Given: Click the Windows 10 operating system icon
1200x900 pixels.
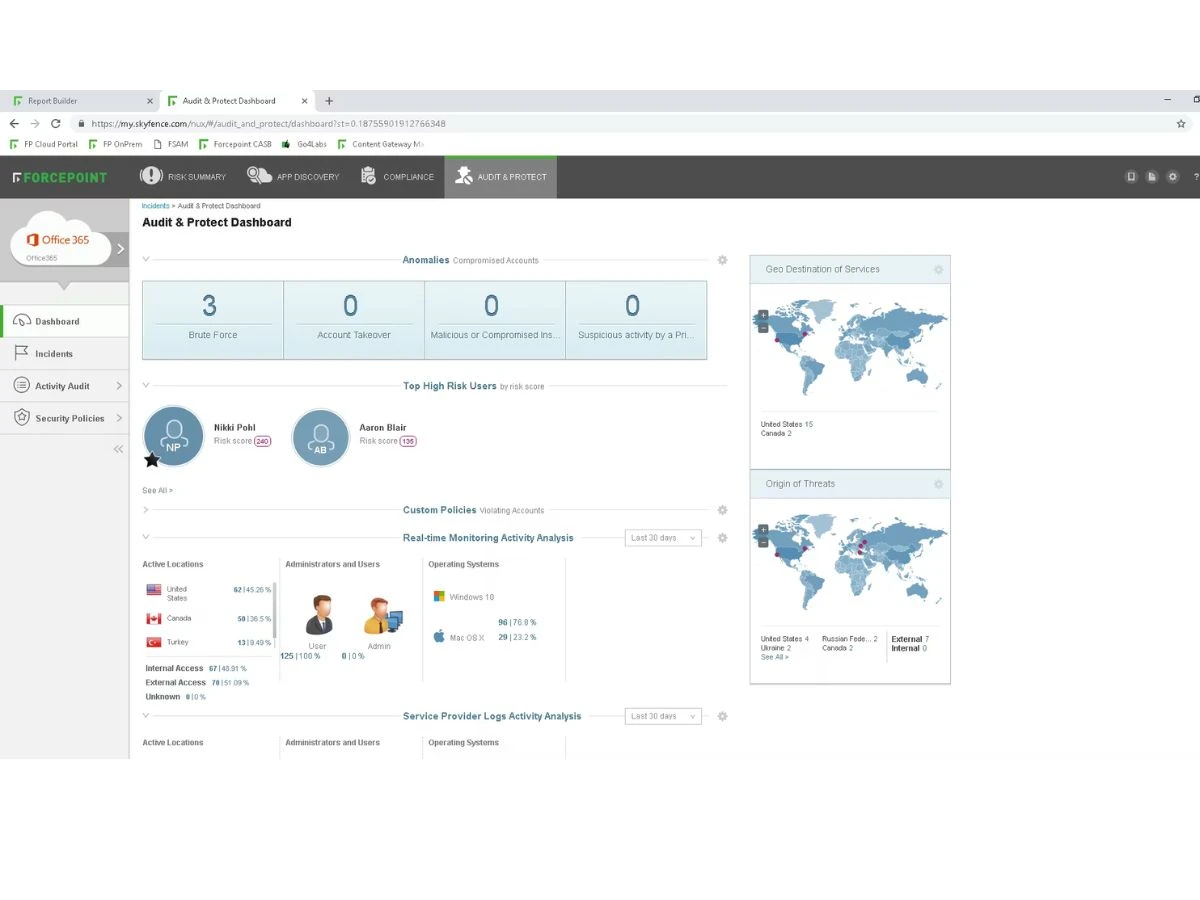Looking at the screenshot, I should coord(439,596).
